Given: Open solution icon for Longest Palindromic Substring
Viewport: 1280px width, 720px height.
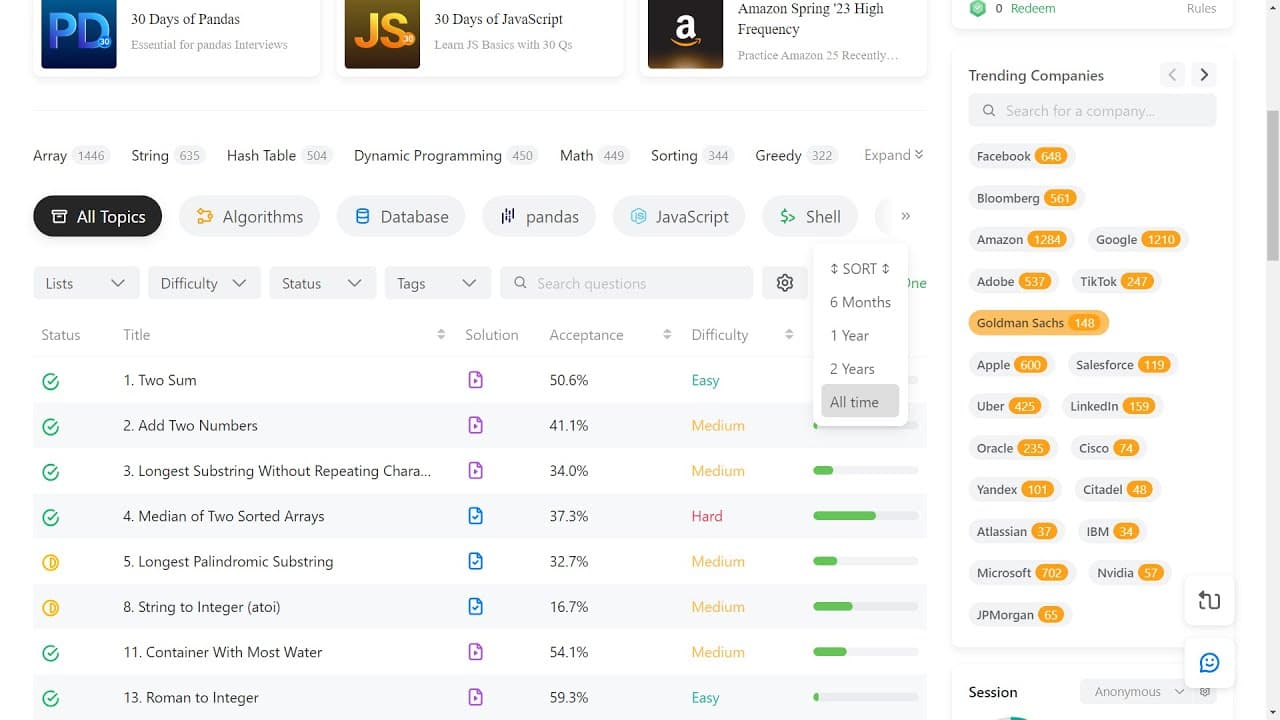Looking at the screenshot, I should coord(475,561).
